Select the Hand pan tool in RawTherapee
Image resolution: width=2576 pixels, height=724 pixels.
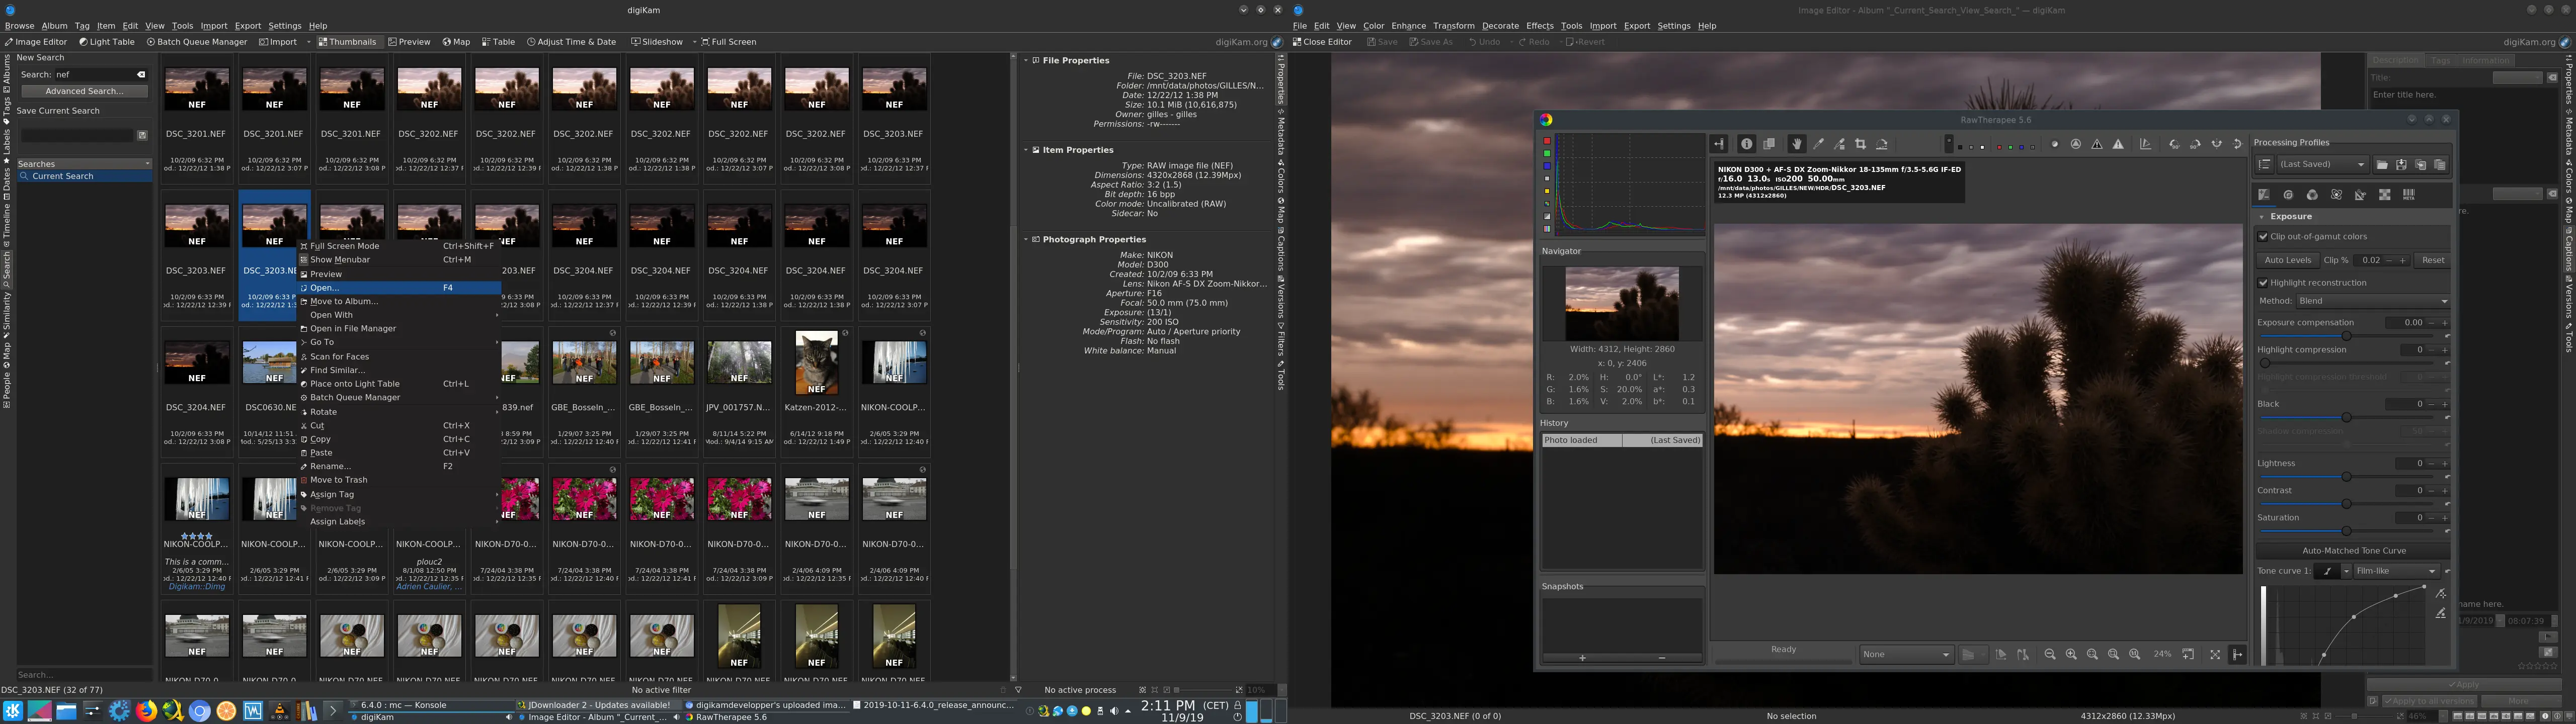(x=1798, y=145)
